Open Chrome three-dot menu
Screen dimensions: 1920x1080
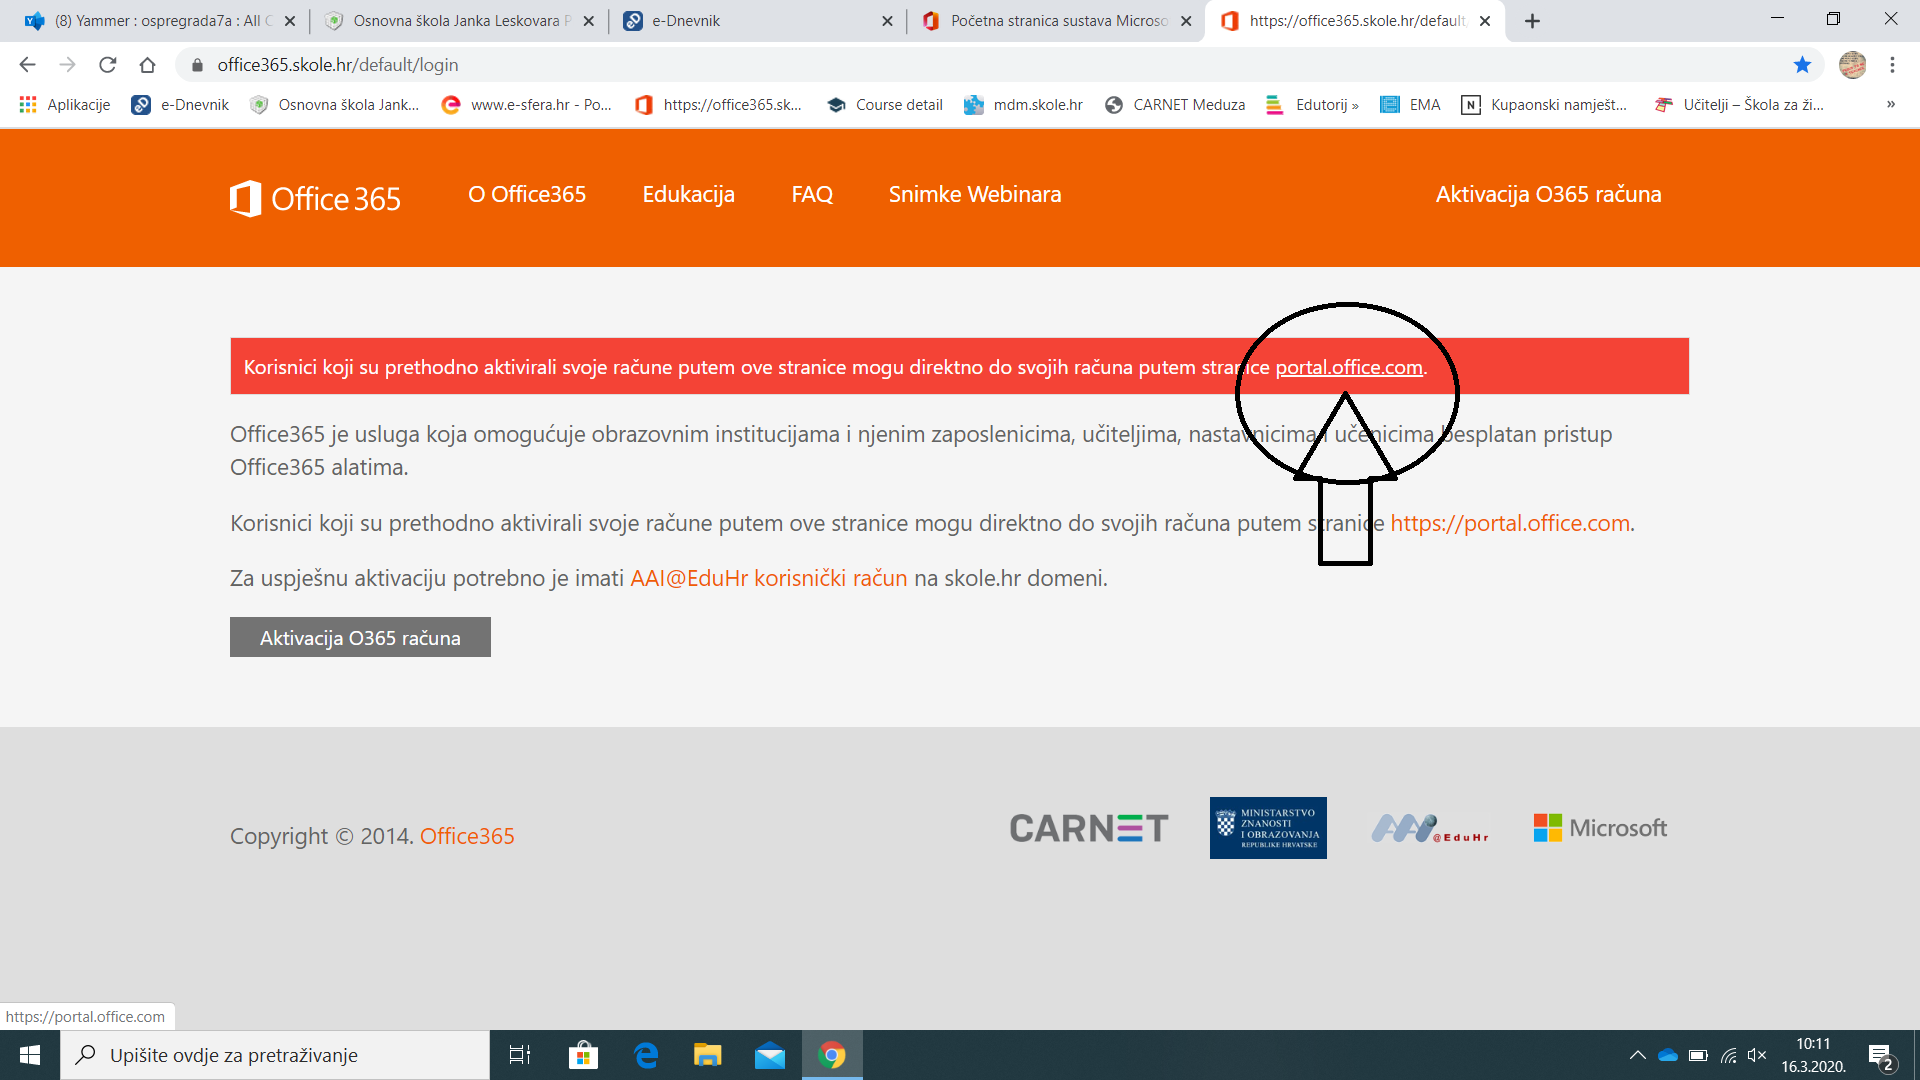pos(1892,65)
